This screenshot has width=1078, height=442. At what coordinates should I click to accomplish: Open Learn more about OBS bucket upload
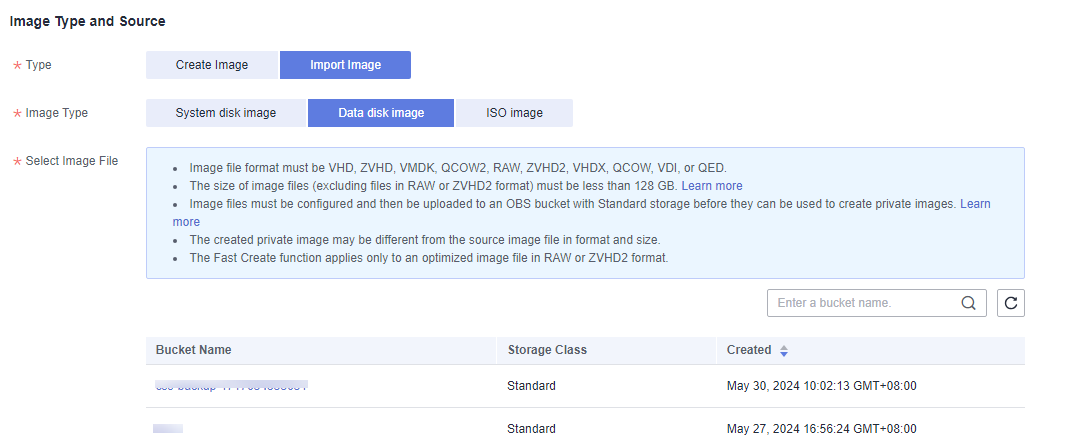tap(975, 204)
